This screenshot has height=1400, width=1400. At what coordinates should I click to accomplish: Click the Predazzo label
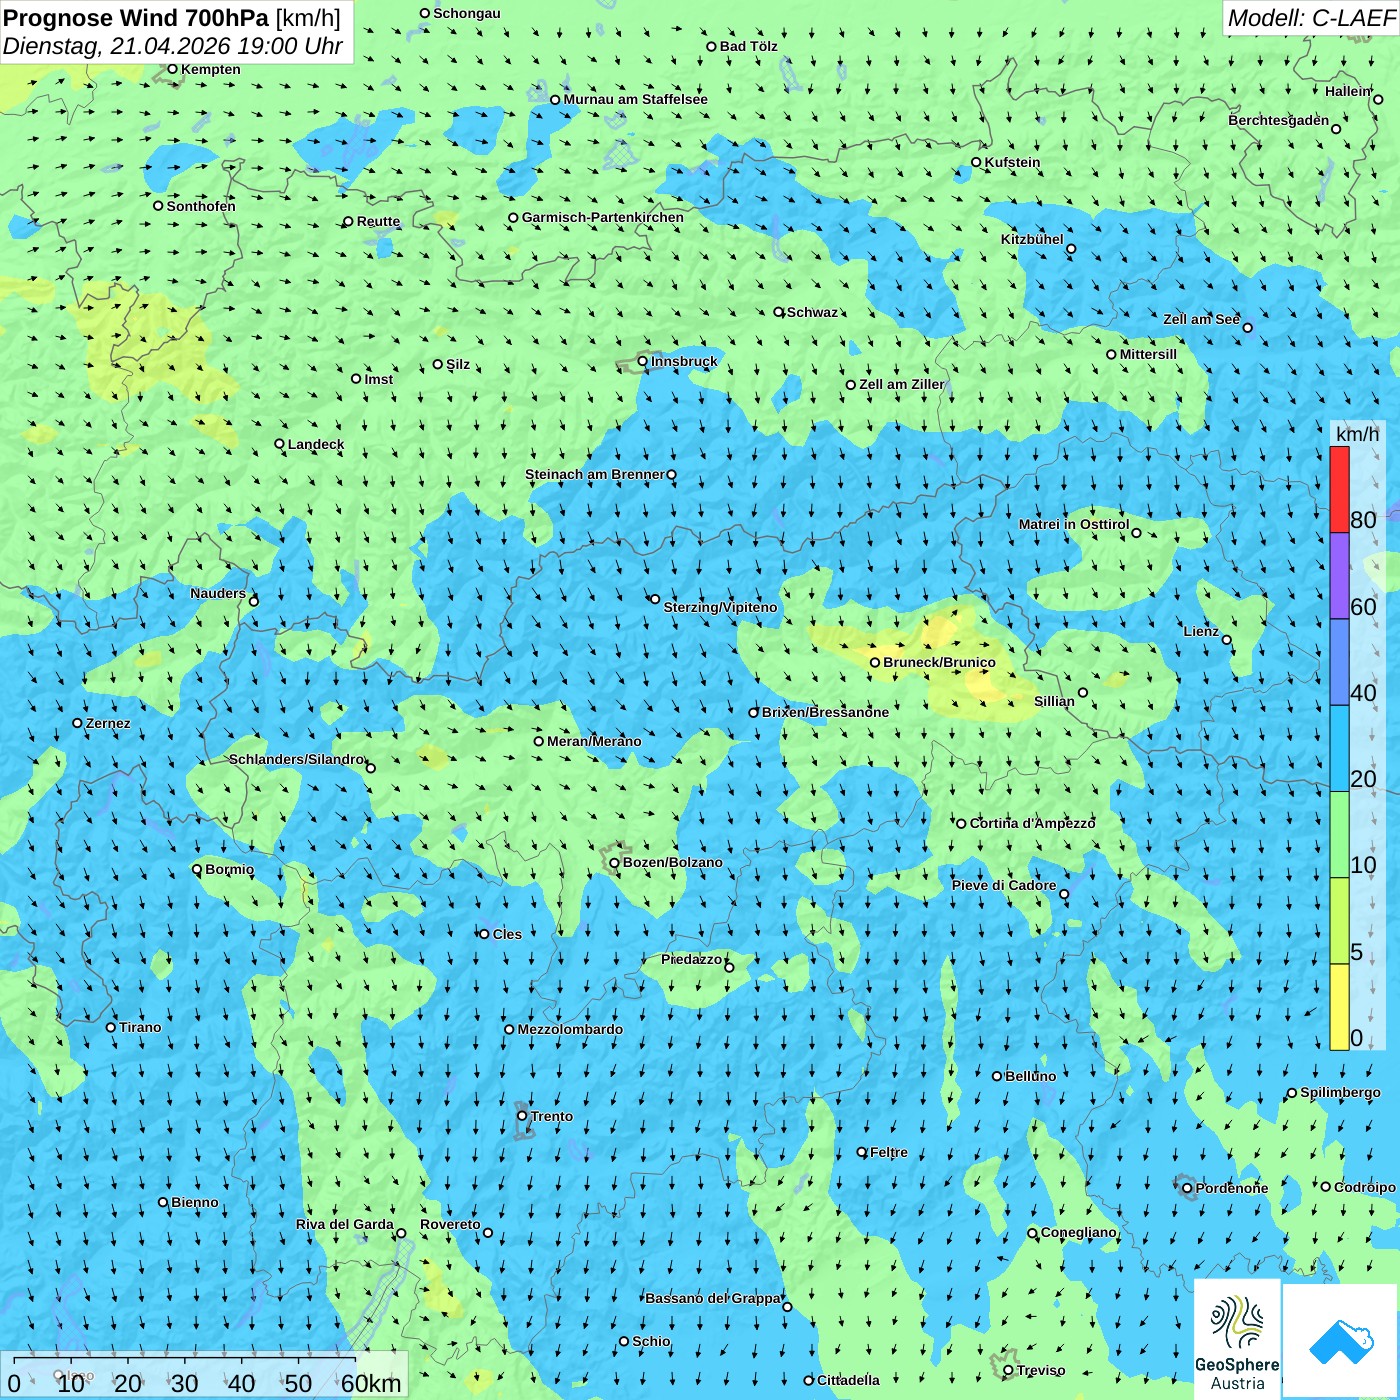(x=691, y=959)
